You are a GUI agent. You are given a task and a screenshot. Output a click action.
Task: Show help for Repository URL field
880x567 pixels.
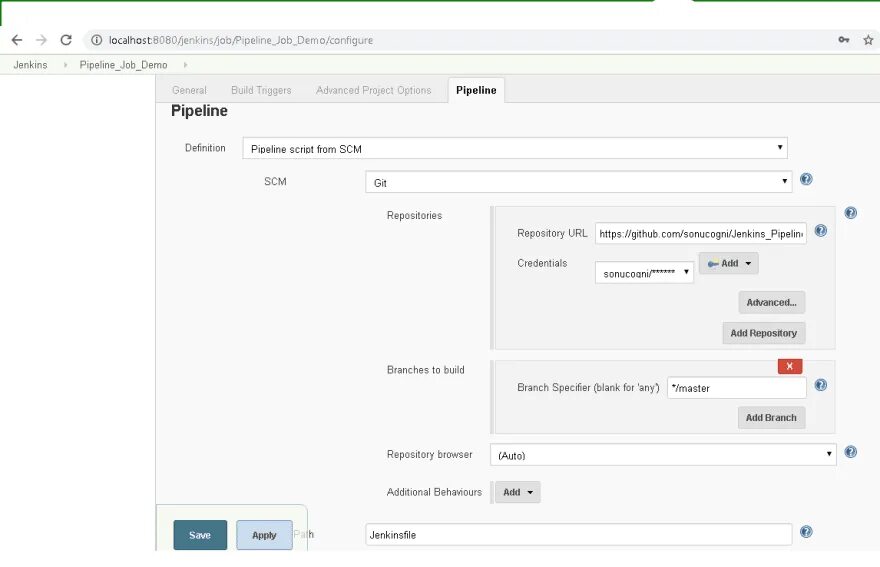(820, 231)
